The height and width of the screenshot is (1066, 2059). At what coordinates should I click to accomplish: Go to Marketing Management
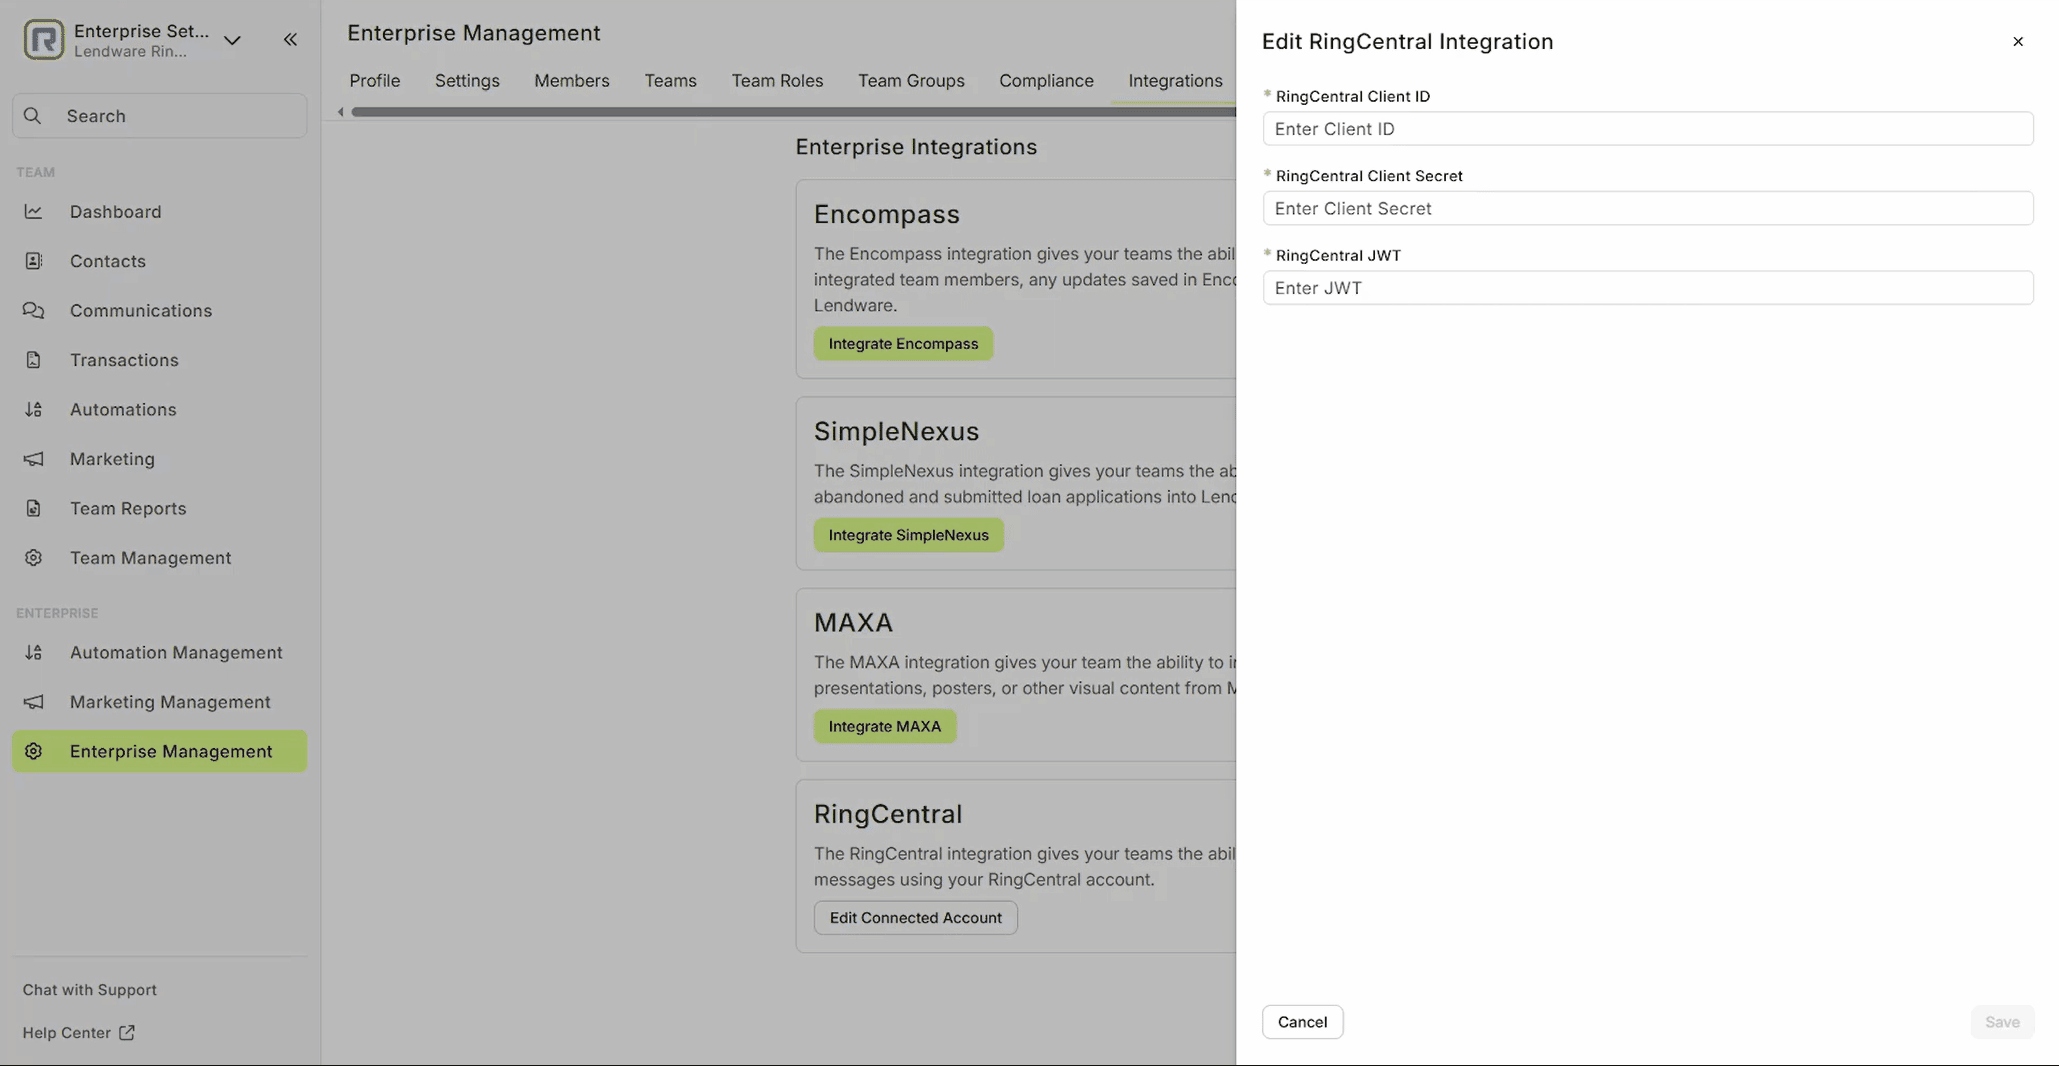click(160, 702)
